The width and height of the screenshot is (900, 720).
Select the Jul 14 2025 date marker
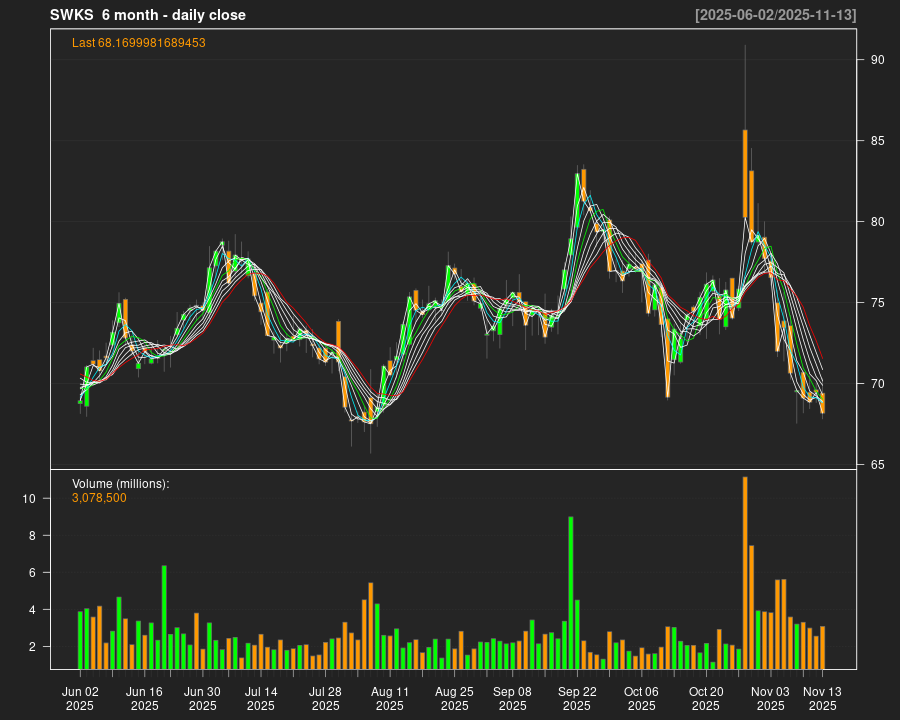(261, 698)
